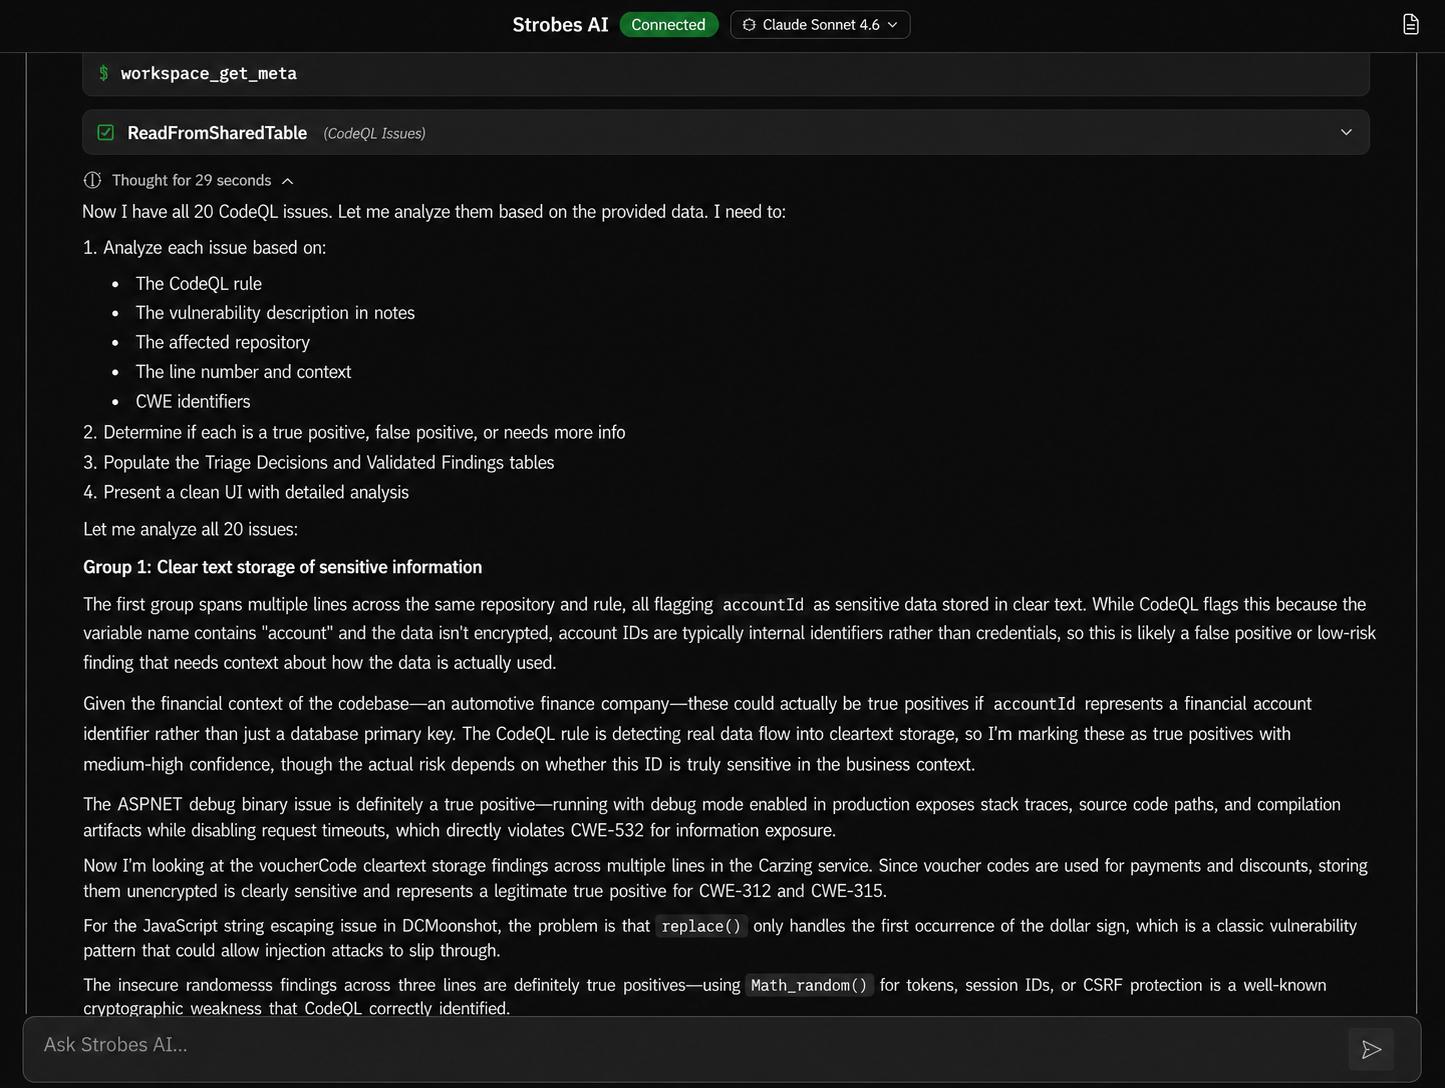Click the Group 1 clear text storage heading

[x=282, y=567]
